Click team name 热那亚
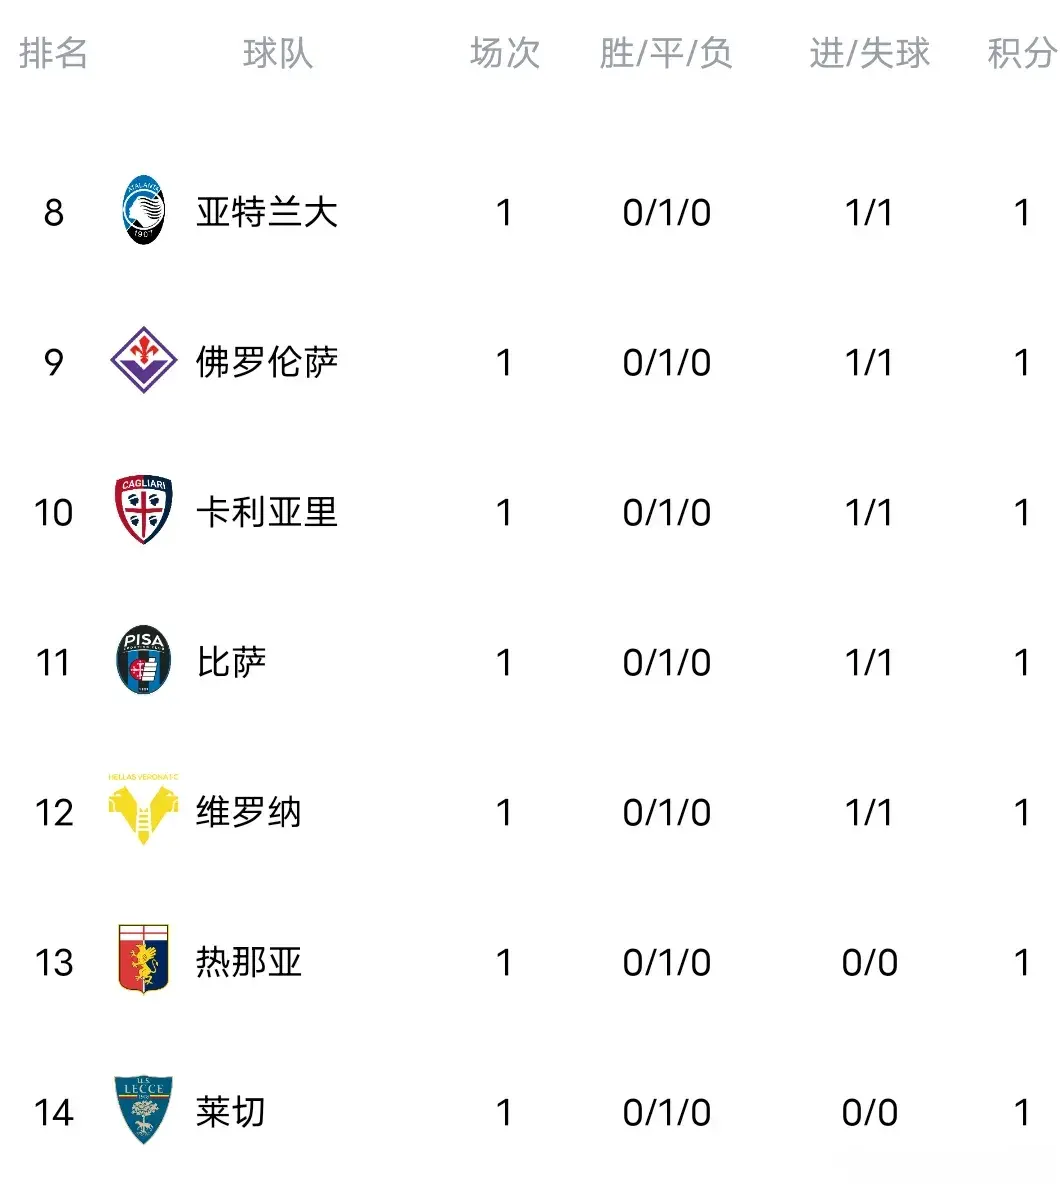The image size is (1062, 1199). pyautogui.click(x=248, y=961)
